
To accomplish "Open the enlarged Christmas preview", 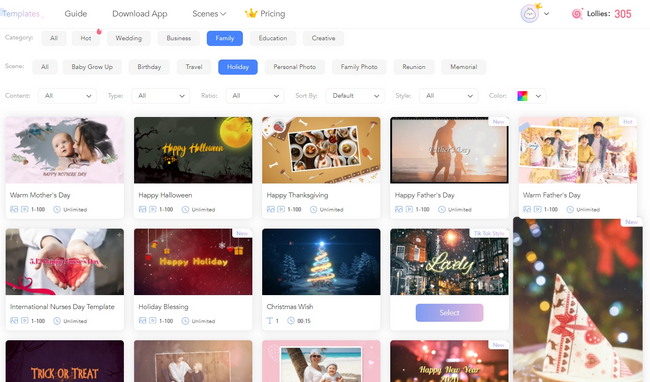I will coord(578,300).
